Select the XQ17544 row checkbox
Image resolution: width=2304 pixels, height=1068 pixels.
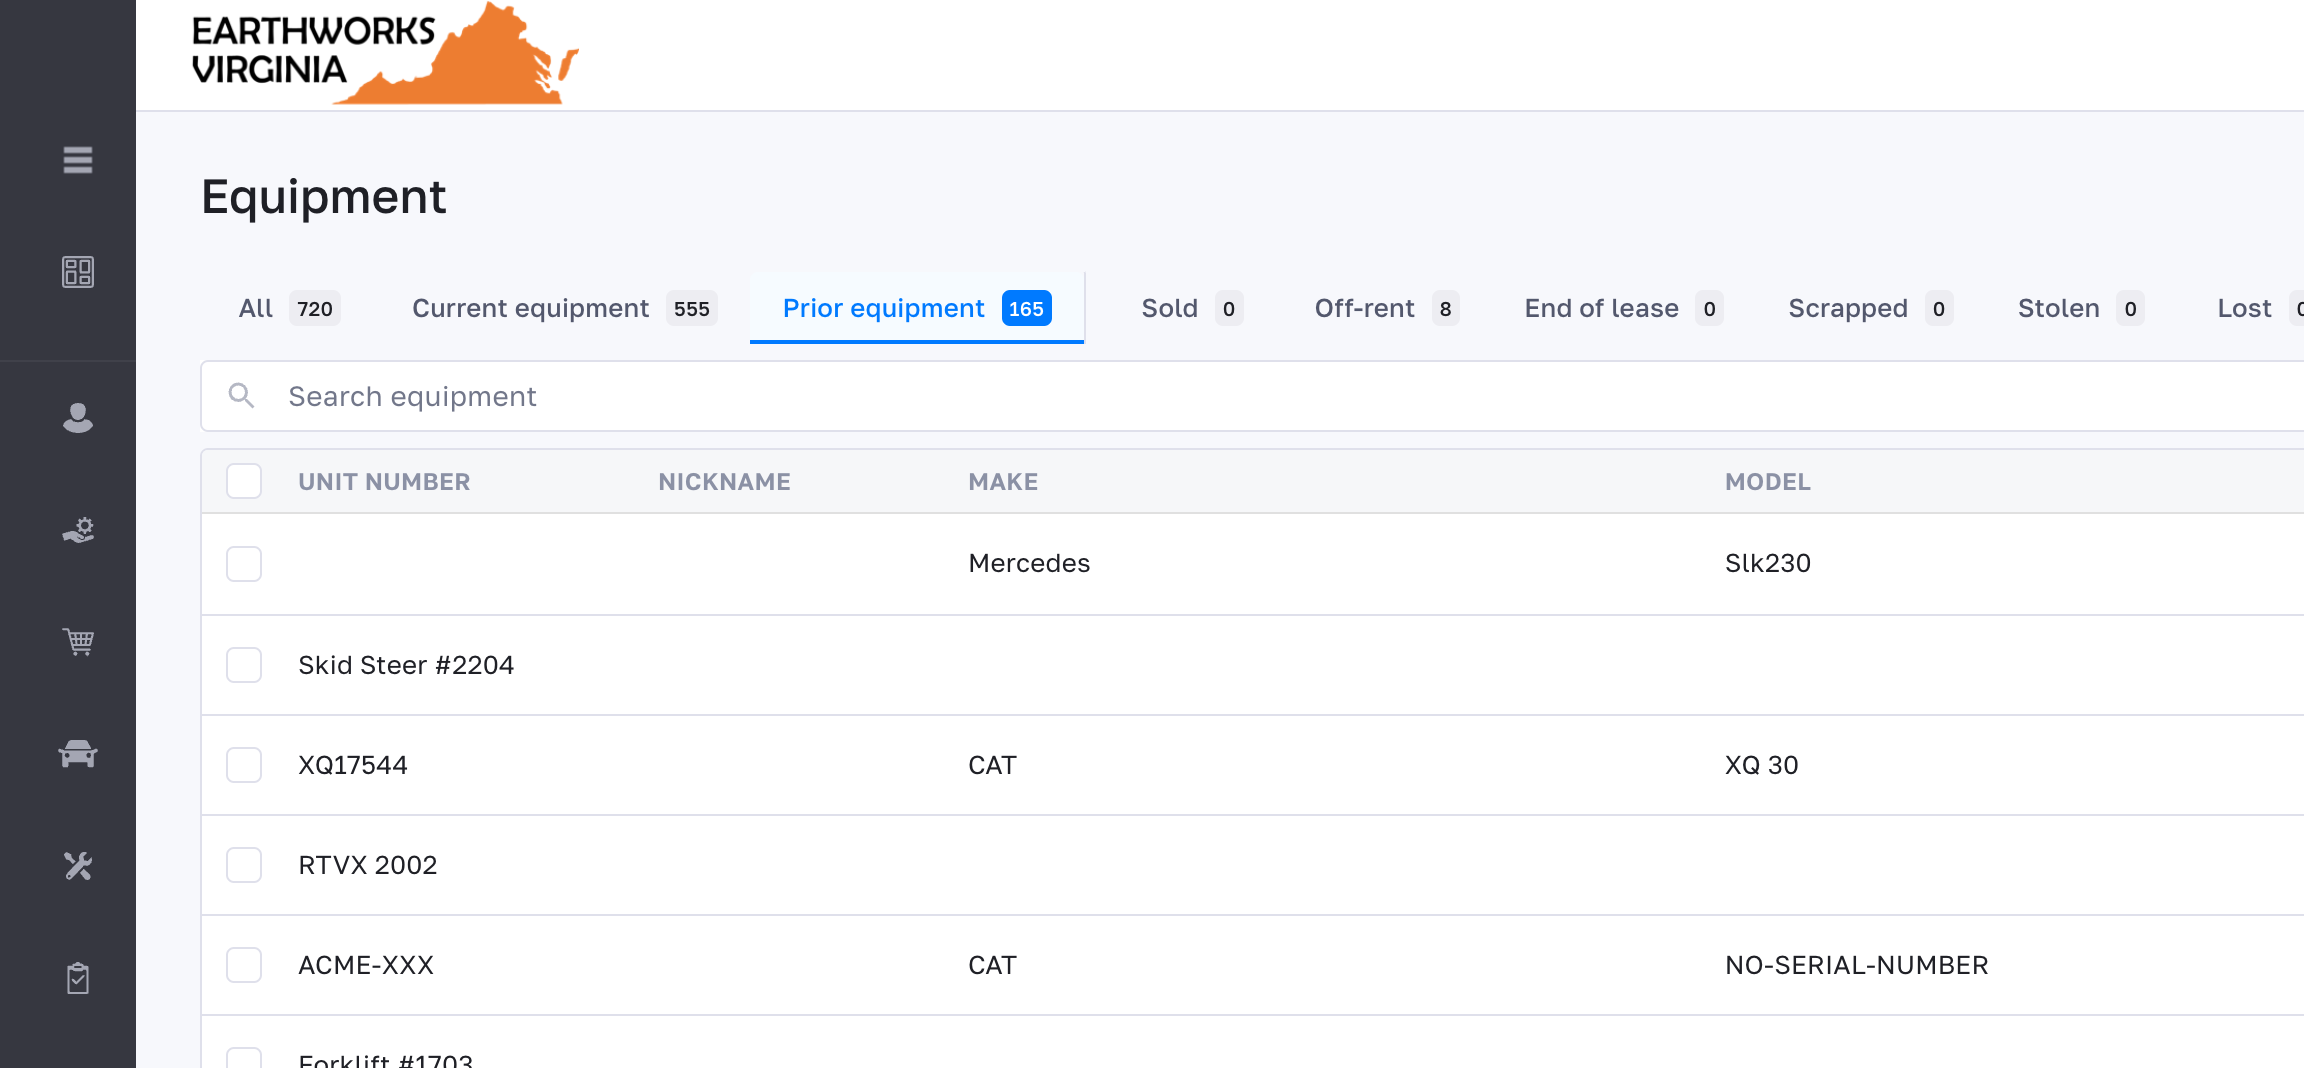244,765
